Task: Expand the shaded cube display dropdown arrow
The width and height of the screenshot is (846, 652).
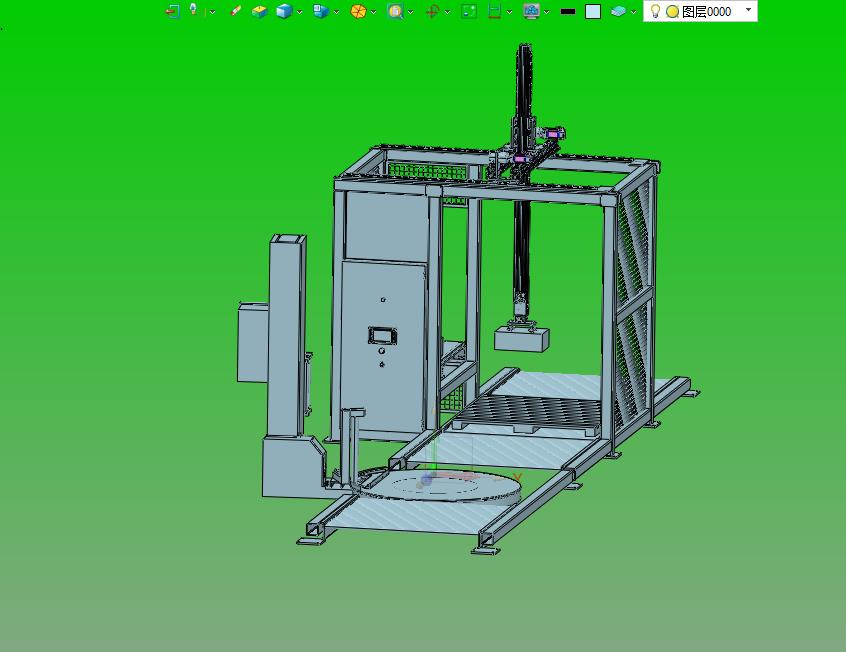Action: [299, 12]
